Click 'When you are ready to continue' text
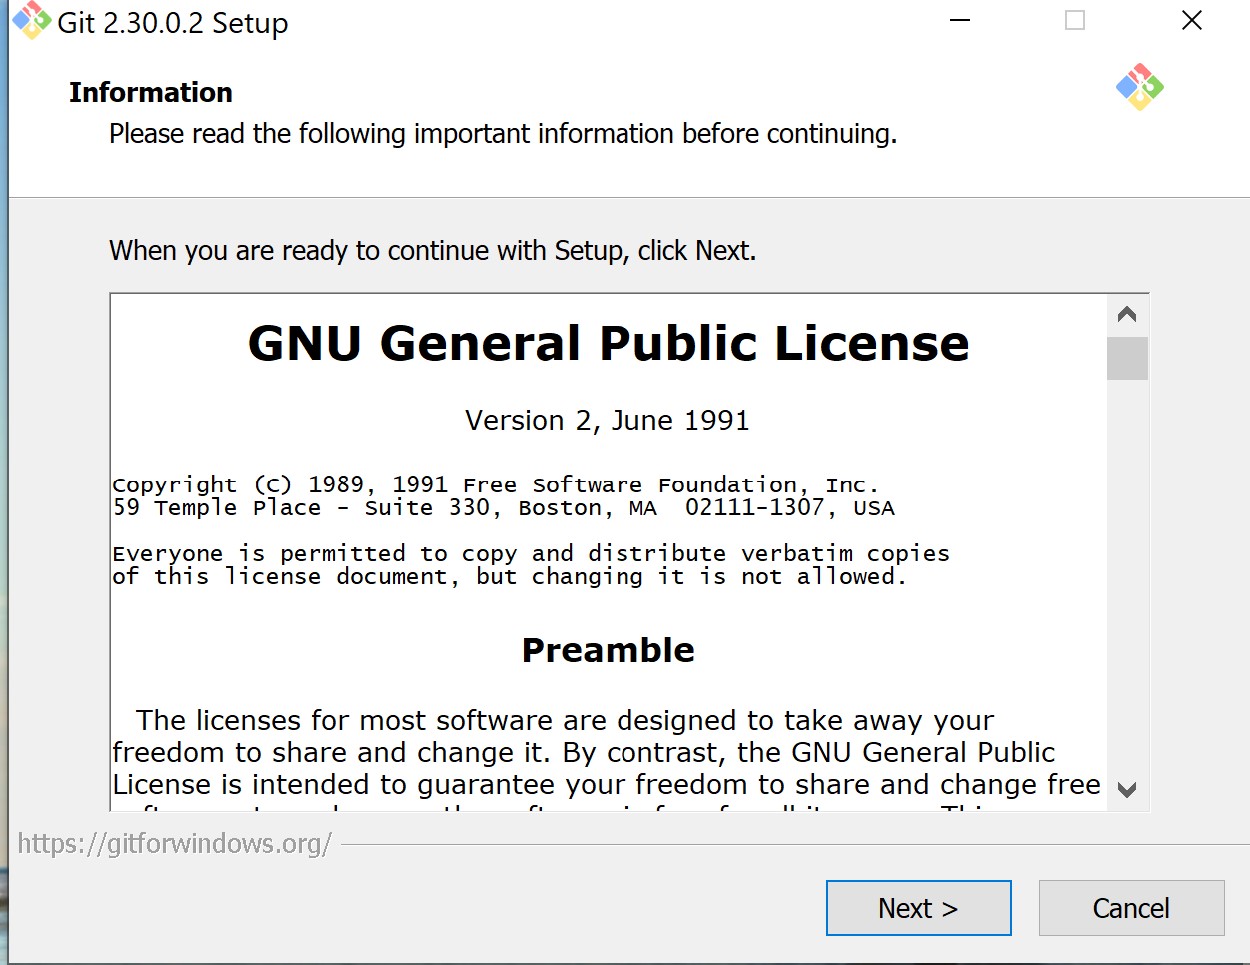 [432, 250]
